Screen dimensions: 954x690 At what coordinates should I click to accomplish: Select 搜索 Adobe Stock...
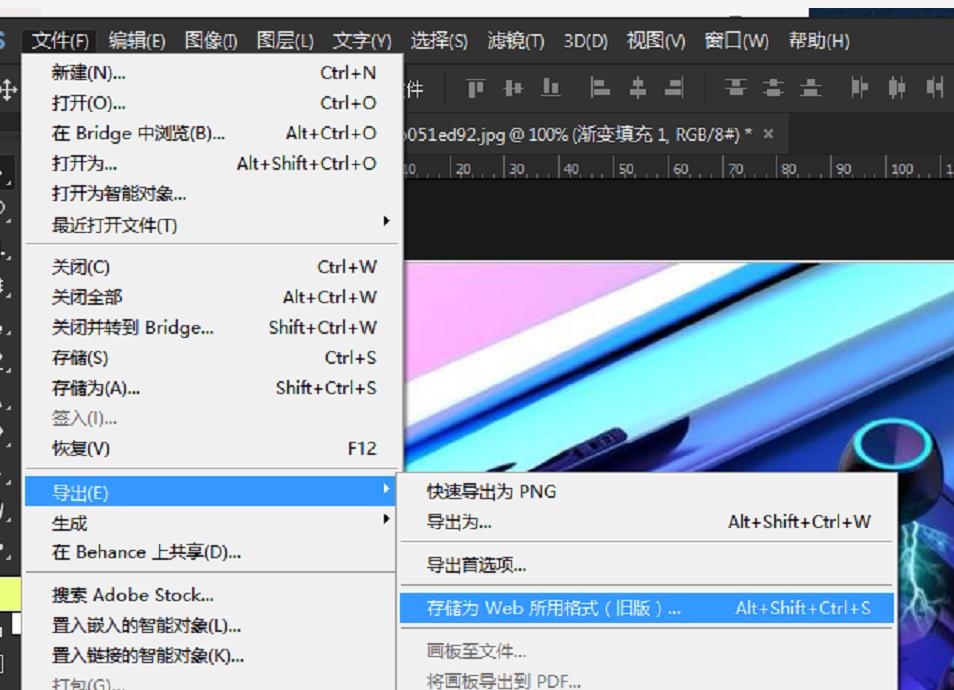[211, 595]
